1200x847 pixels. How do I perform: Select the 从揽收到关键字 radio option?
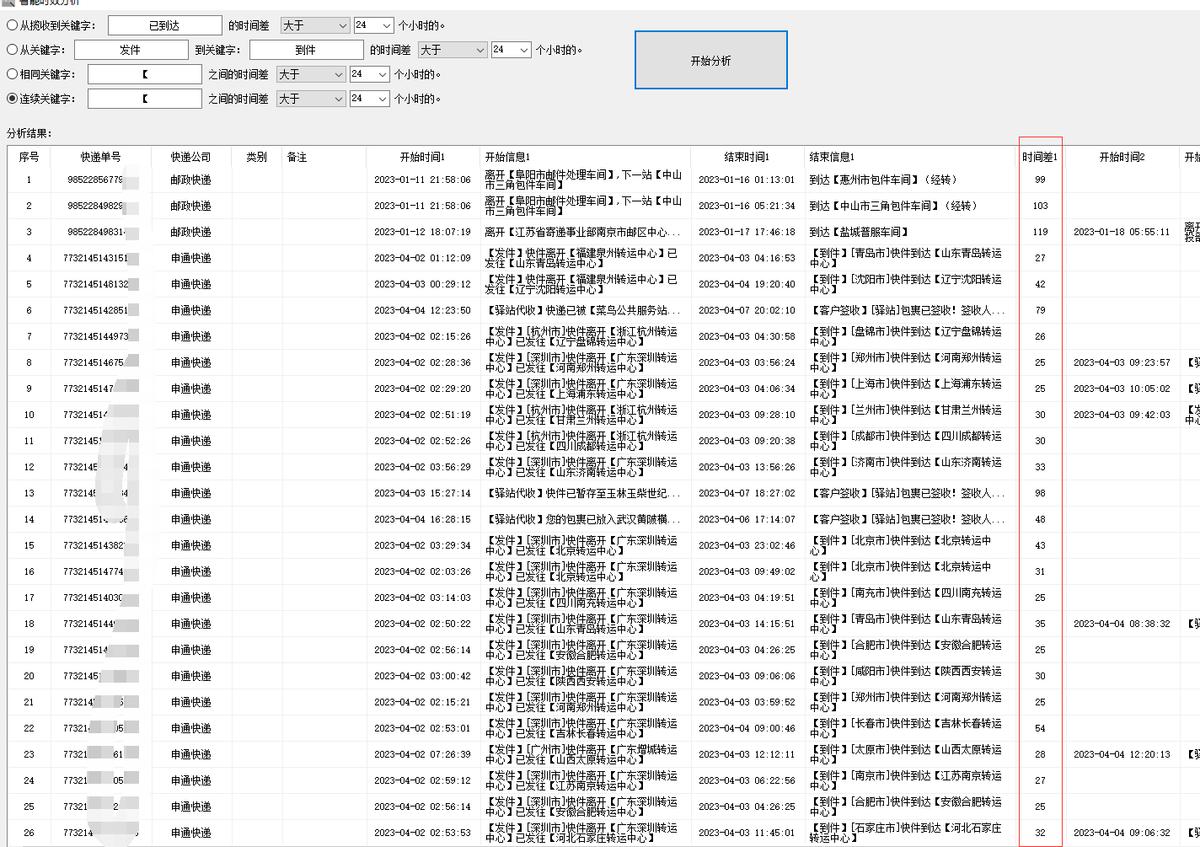pyautogui.click(x=12, y=25)
